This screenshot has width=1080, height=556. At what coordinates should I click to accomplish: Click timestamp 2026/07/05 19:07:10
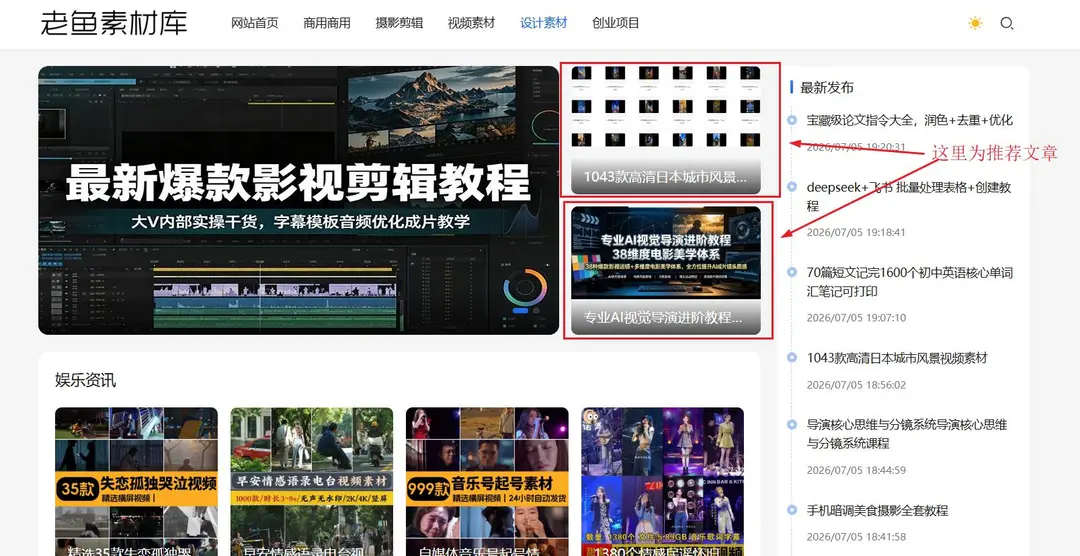click(856, 318)
